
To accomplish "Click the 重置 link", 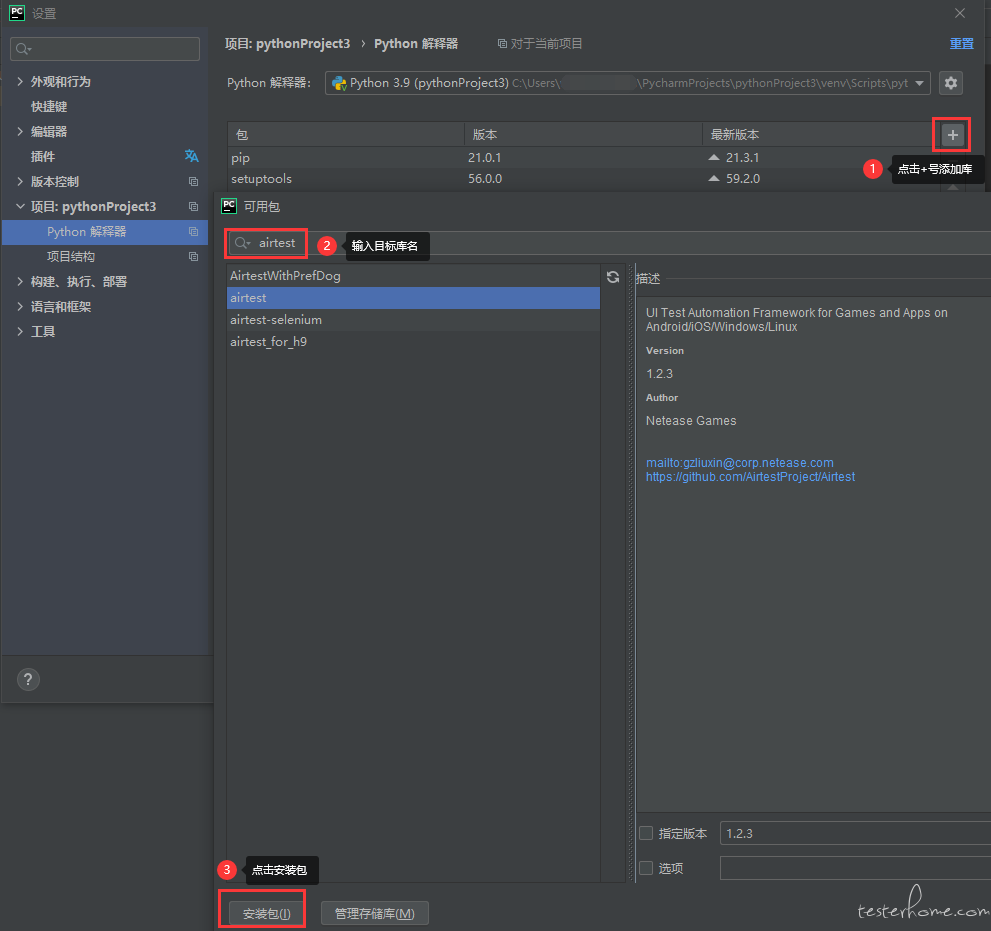I will [961, 44].
